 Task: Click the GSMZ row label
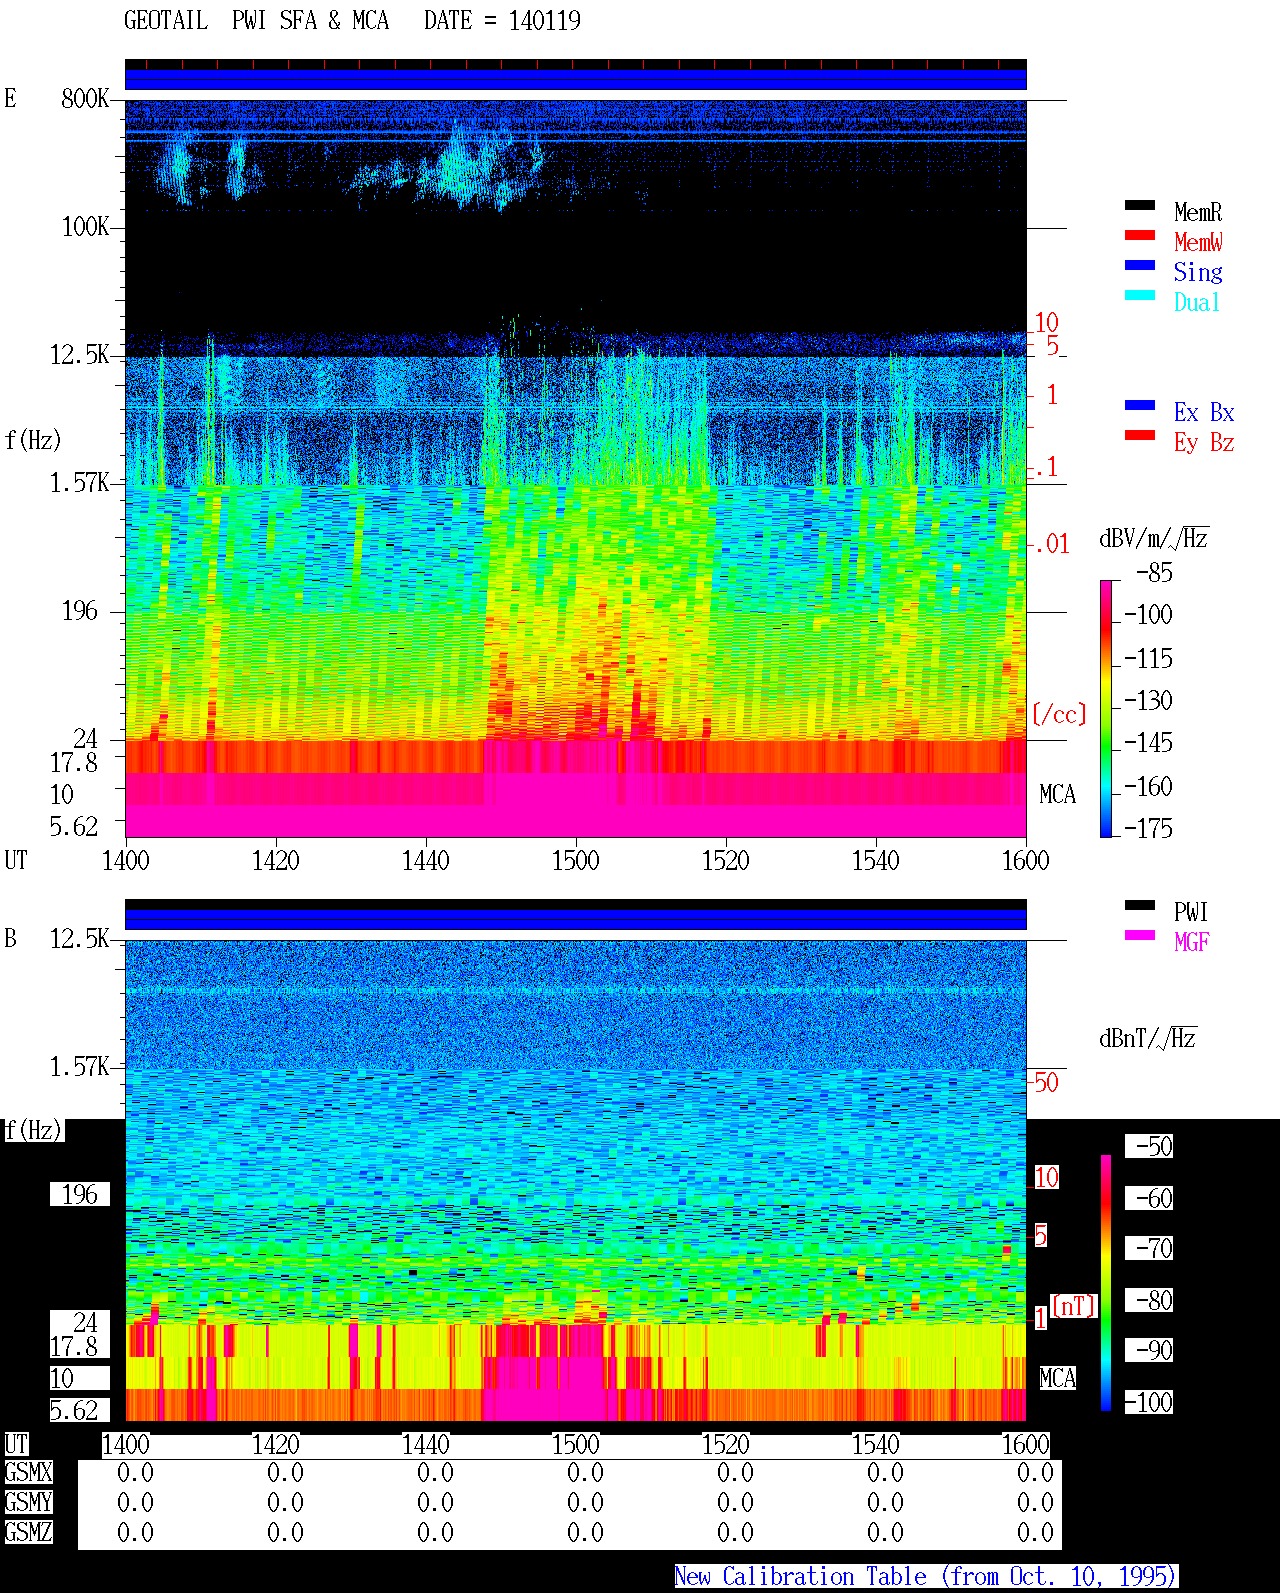[28, 1532]
